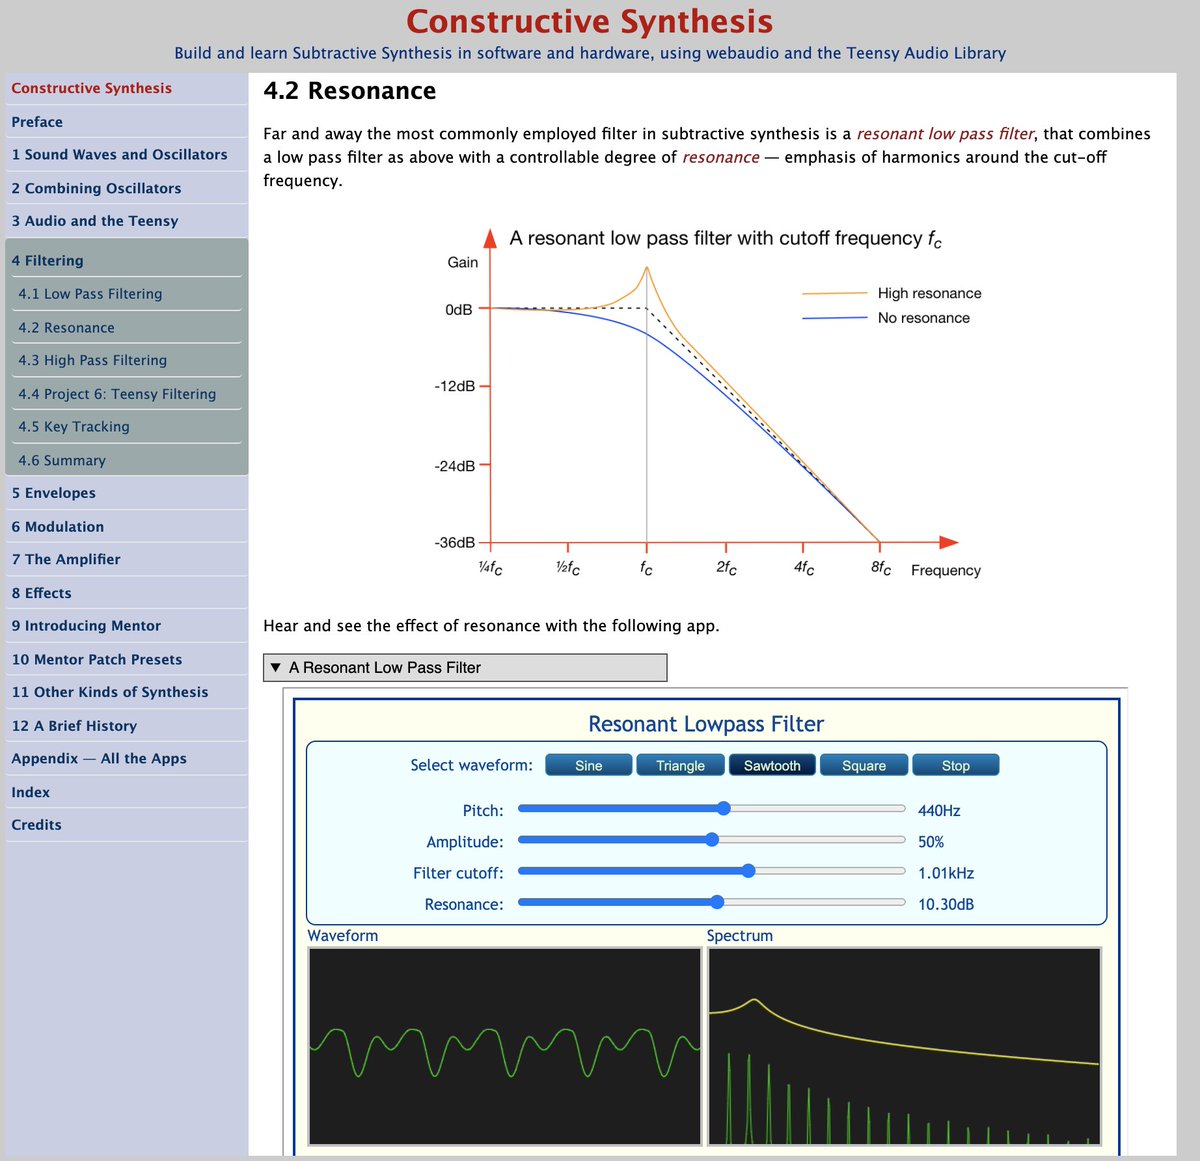
Task: Click the 440Hz pitch value
Action: (939, 811)
